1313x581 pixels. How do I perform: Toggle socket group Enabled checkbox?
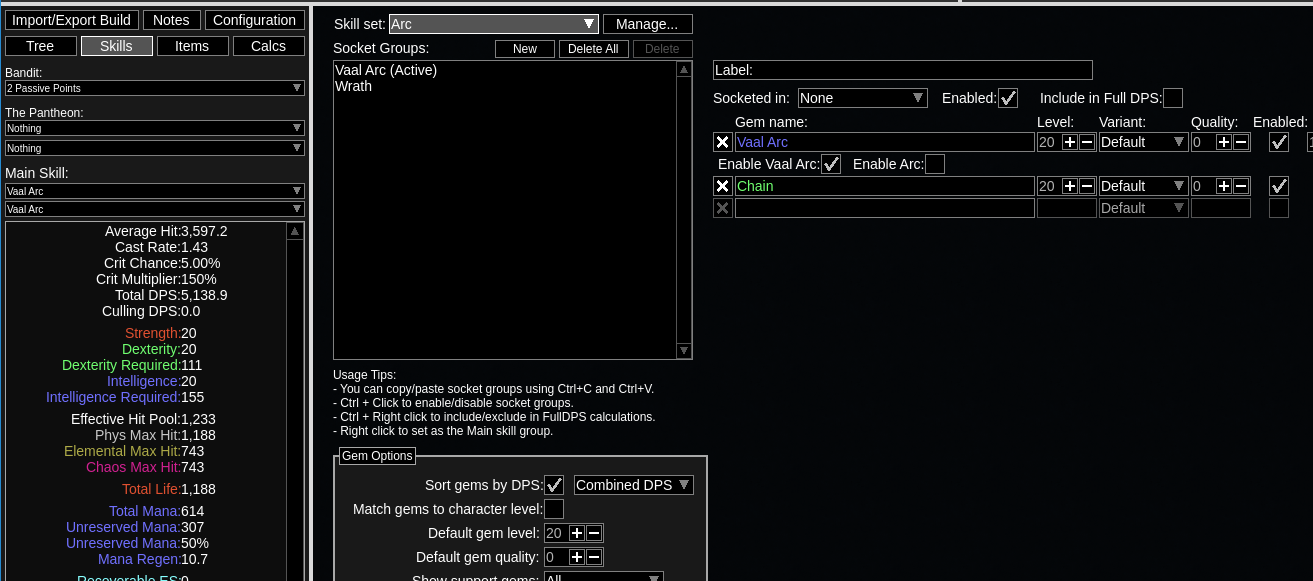pos(1008,98)
